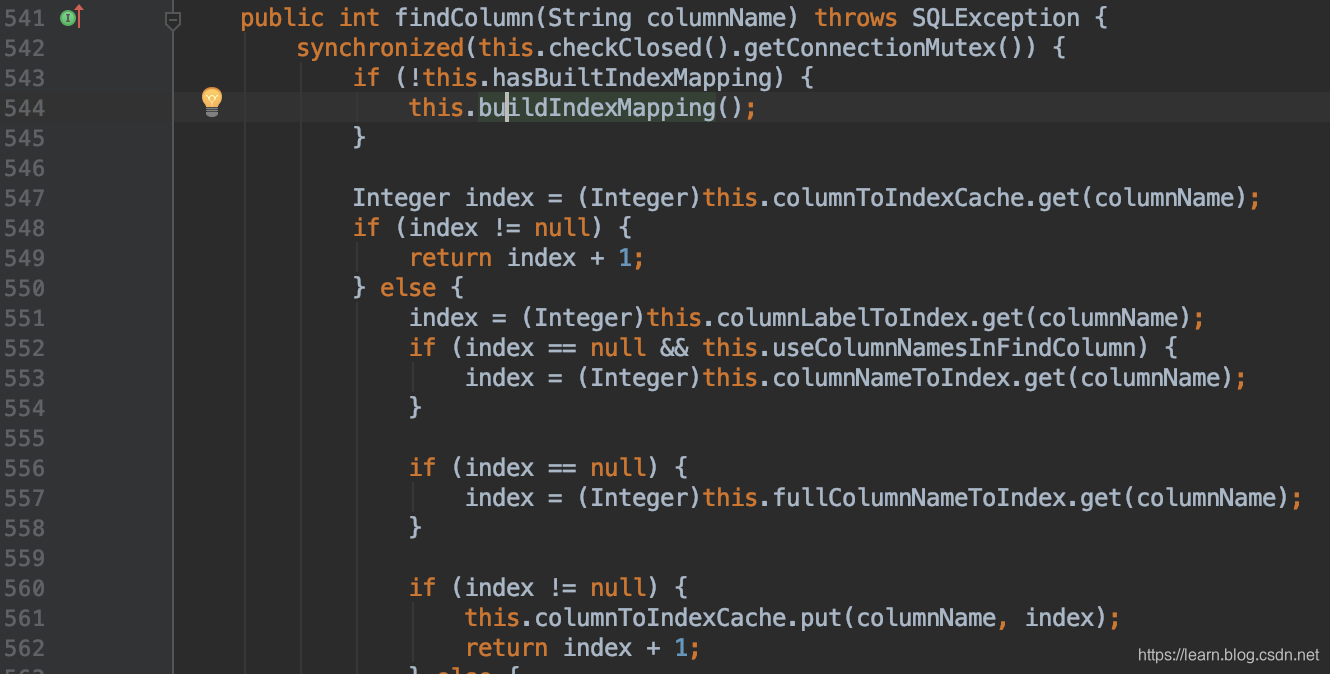
Task: Click the SQLException type in the method signature
Action: pyautogui.click(x=996, y=18)
